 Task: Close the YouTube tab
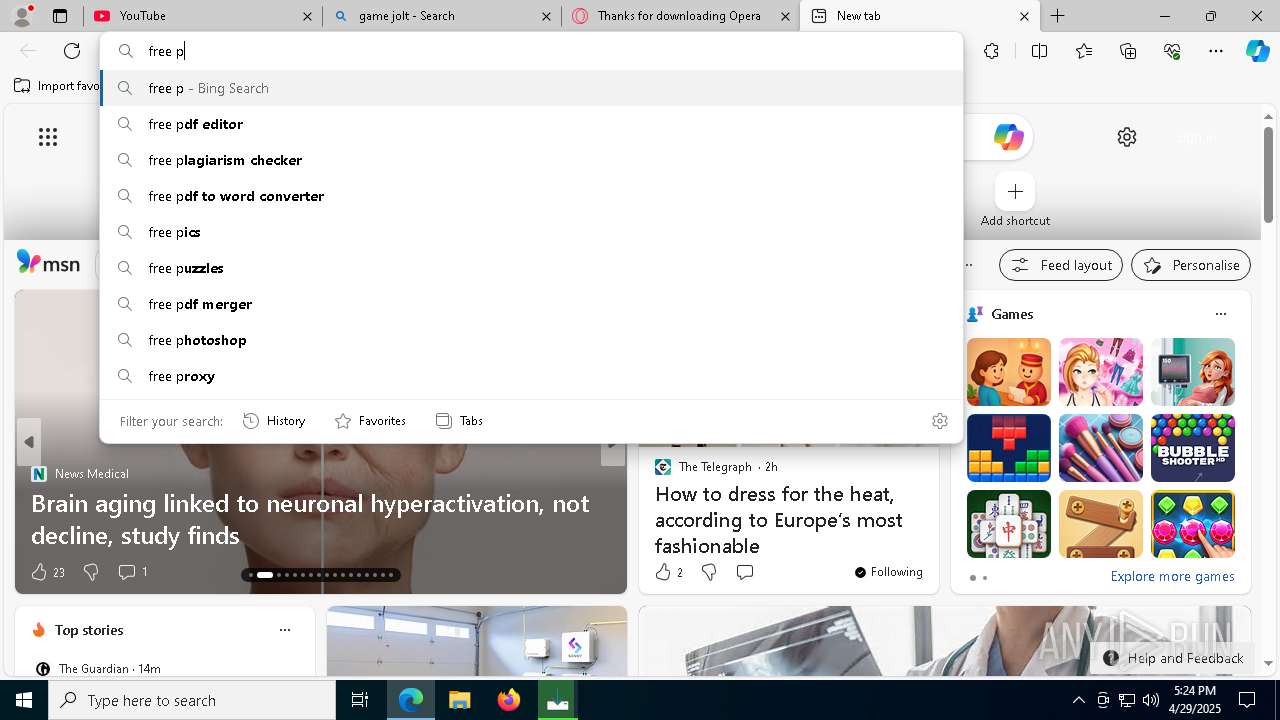[x=307, y=16]
